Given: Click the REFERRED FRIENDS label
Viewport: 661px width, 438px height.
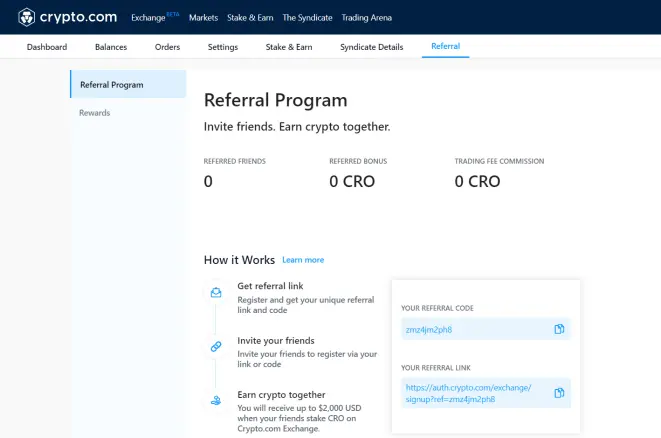Looking at the screenshot, I should pos(235,161).
